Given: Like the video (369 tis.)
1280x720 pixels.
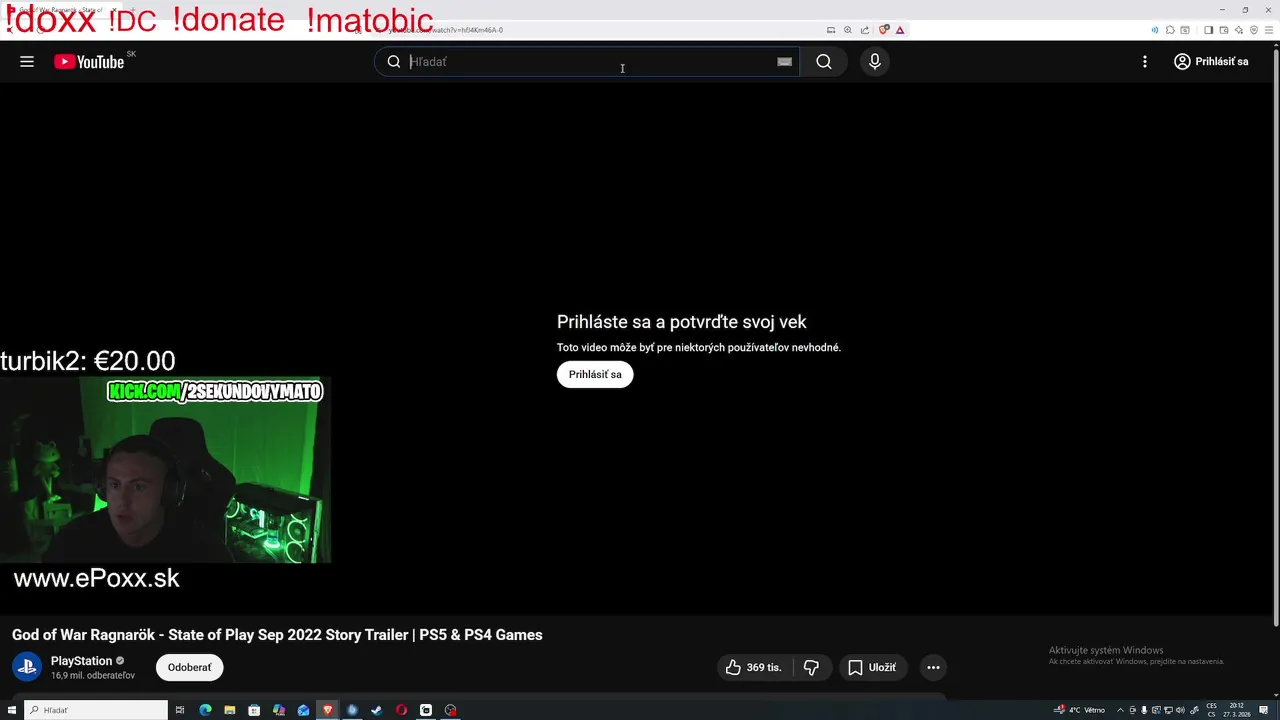Looking at the screenshot, I should 755,667.
